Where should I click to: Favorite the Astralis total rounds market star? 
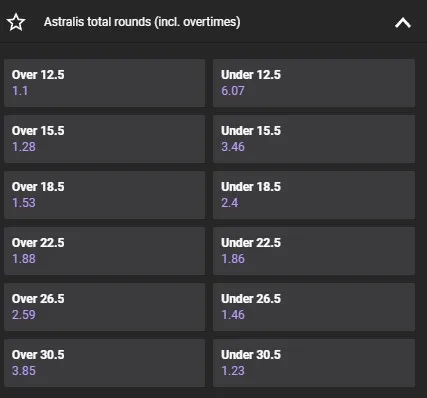click(x=16, y=22)
